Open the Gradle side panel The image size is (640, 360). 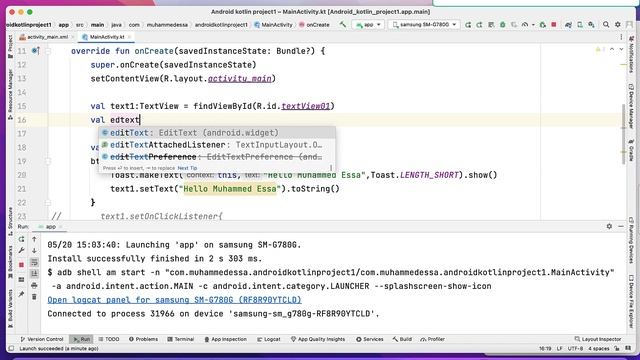(x=631, y=150)
